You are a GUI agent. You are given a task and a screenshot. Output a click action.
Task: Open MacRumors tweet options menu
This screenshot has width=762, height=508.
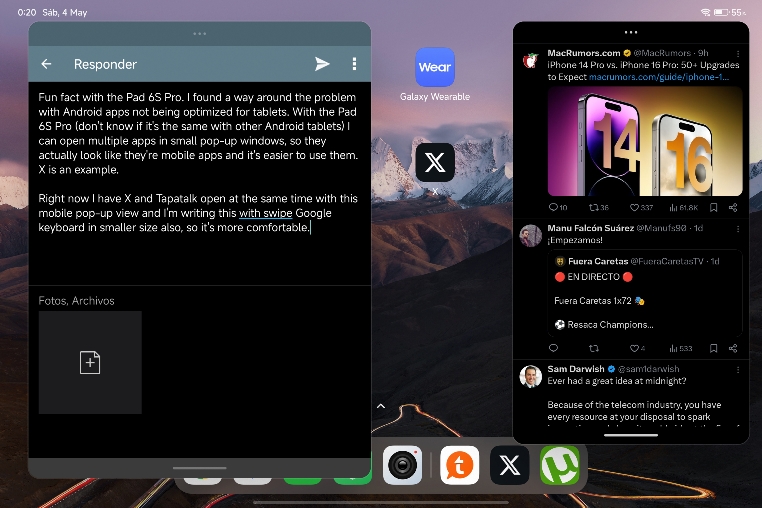[738, 53]
